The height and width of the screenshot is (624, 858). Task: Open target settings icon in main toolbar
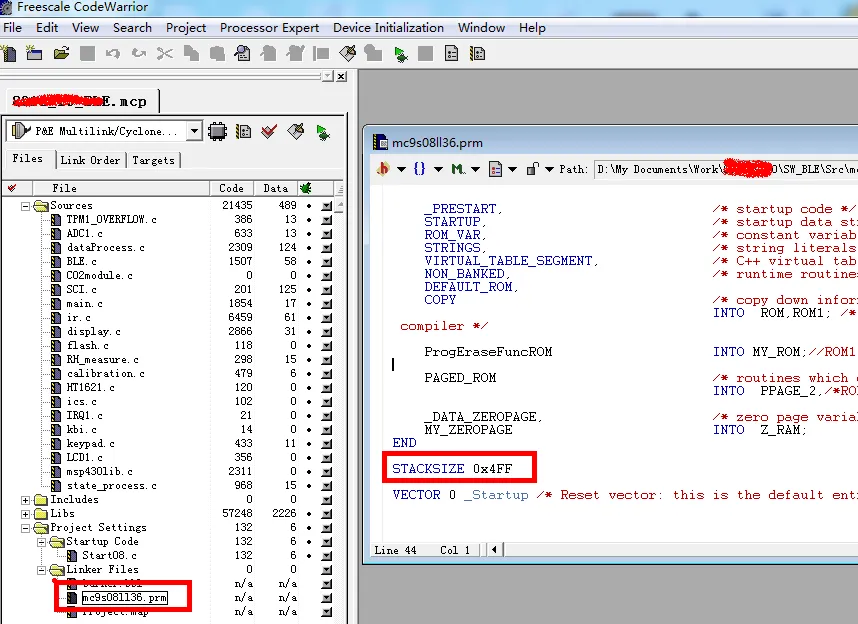click(x=451, y=54)
